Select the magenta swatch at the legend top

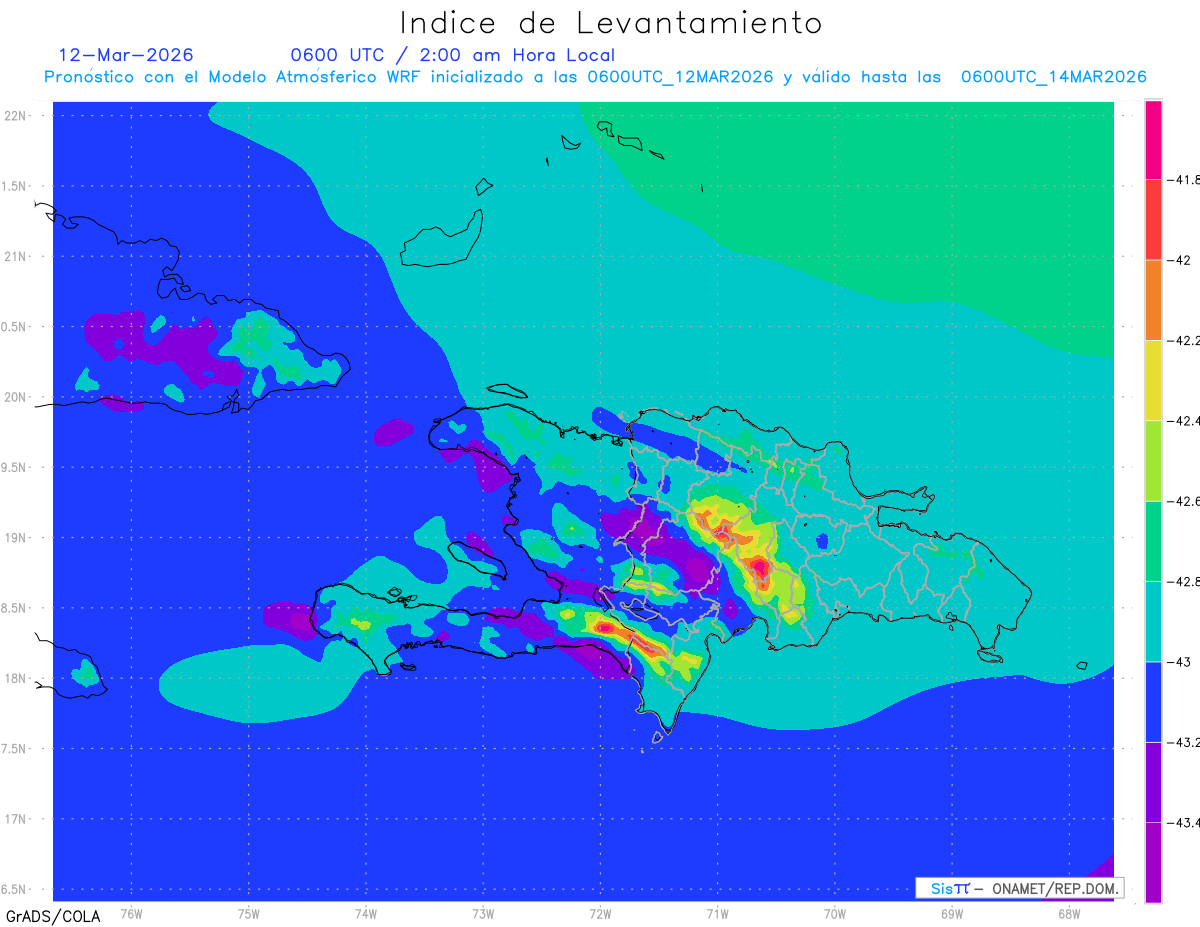[1153, 140]
